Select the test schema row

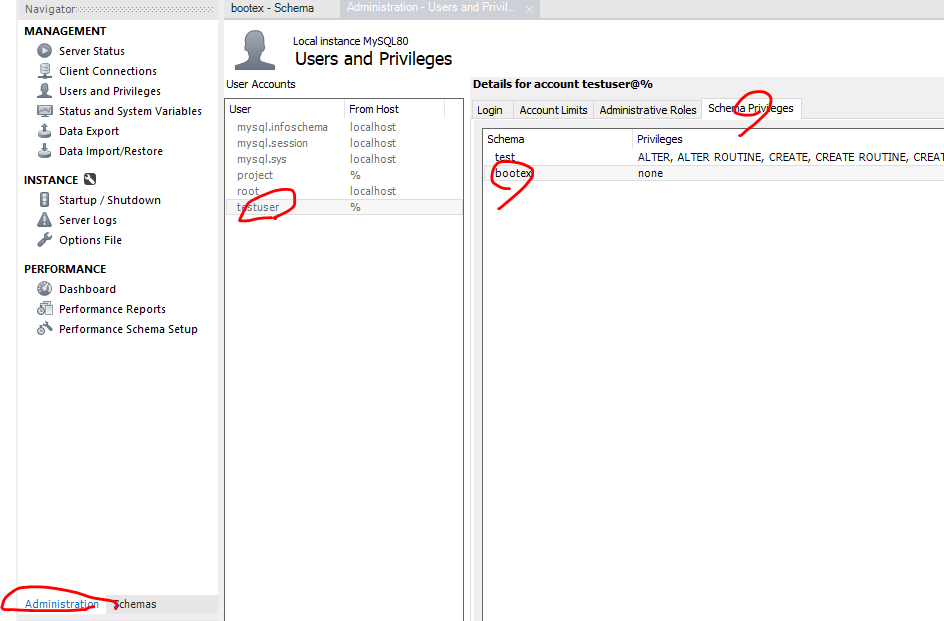click(714, 157)
